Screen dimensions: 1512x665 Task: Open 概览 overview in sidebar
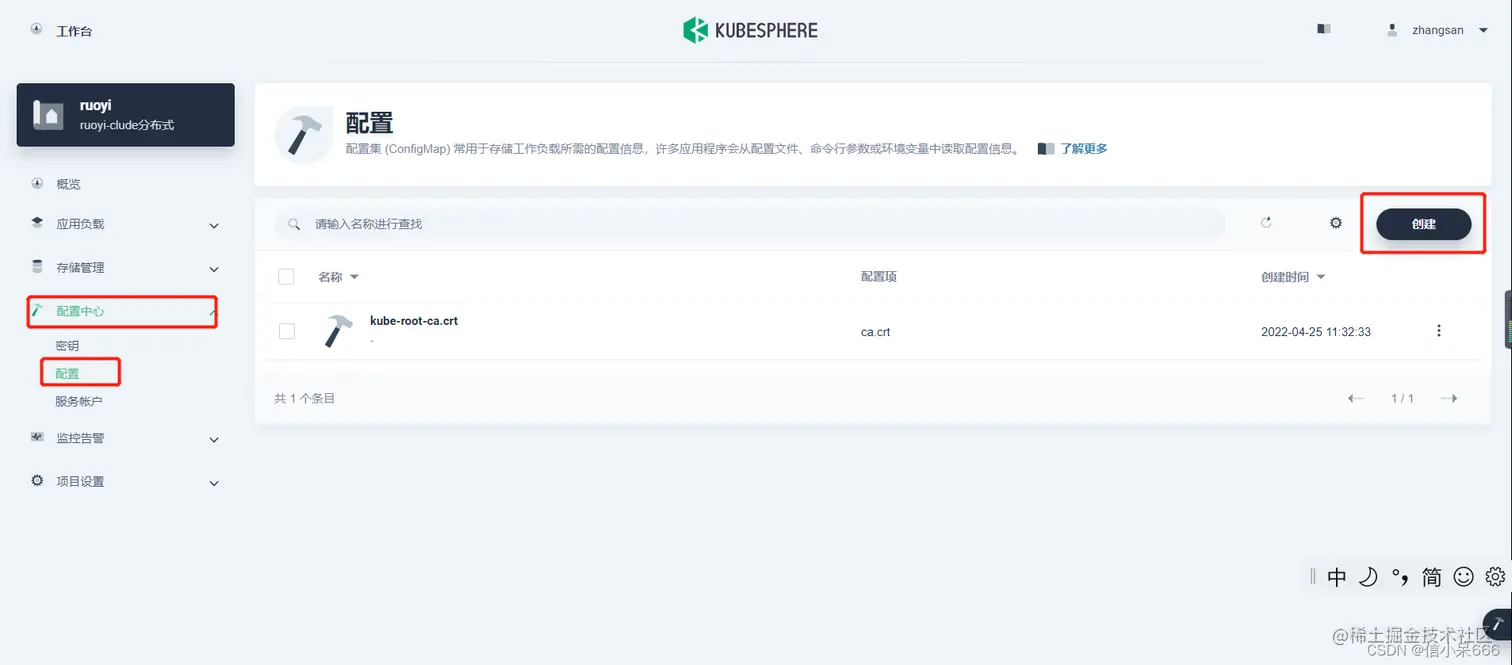[x=68, y=184]
